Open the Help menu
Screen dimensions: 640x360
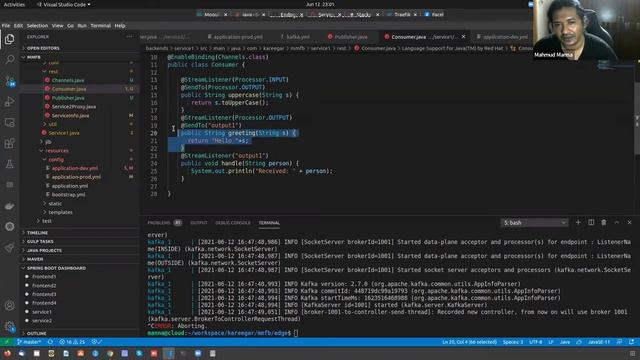tap(120, 26)
